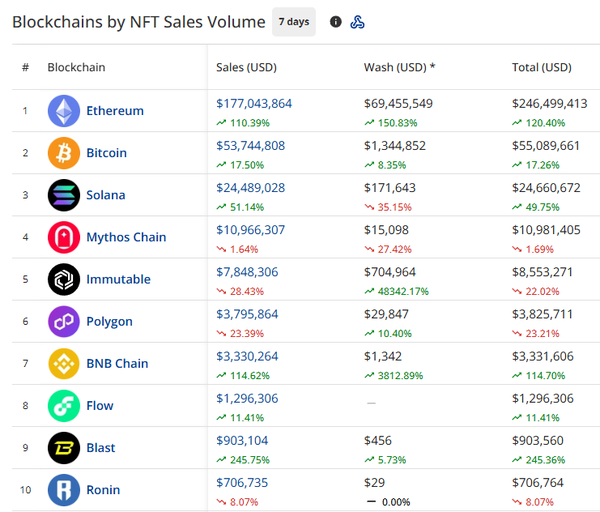Open the 7 days time range selector

[293, 22]
